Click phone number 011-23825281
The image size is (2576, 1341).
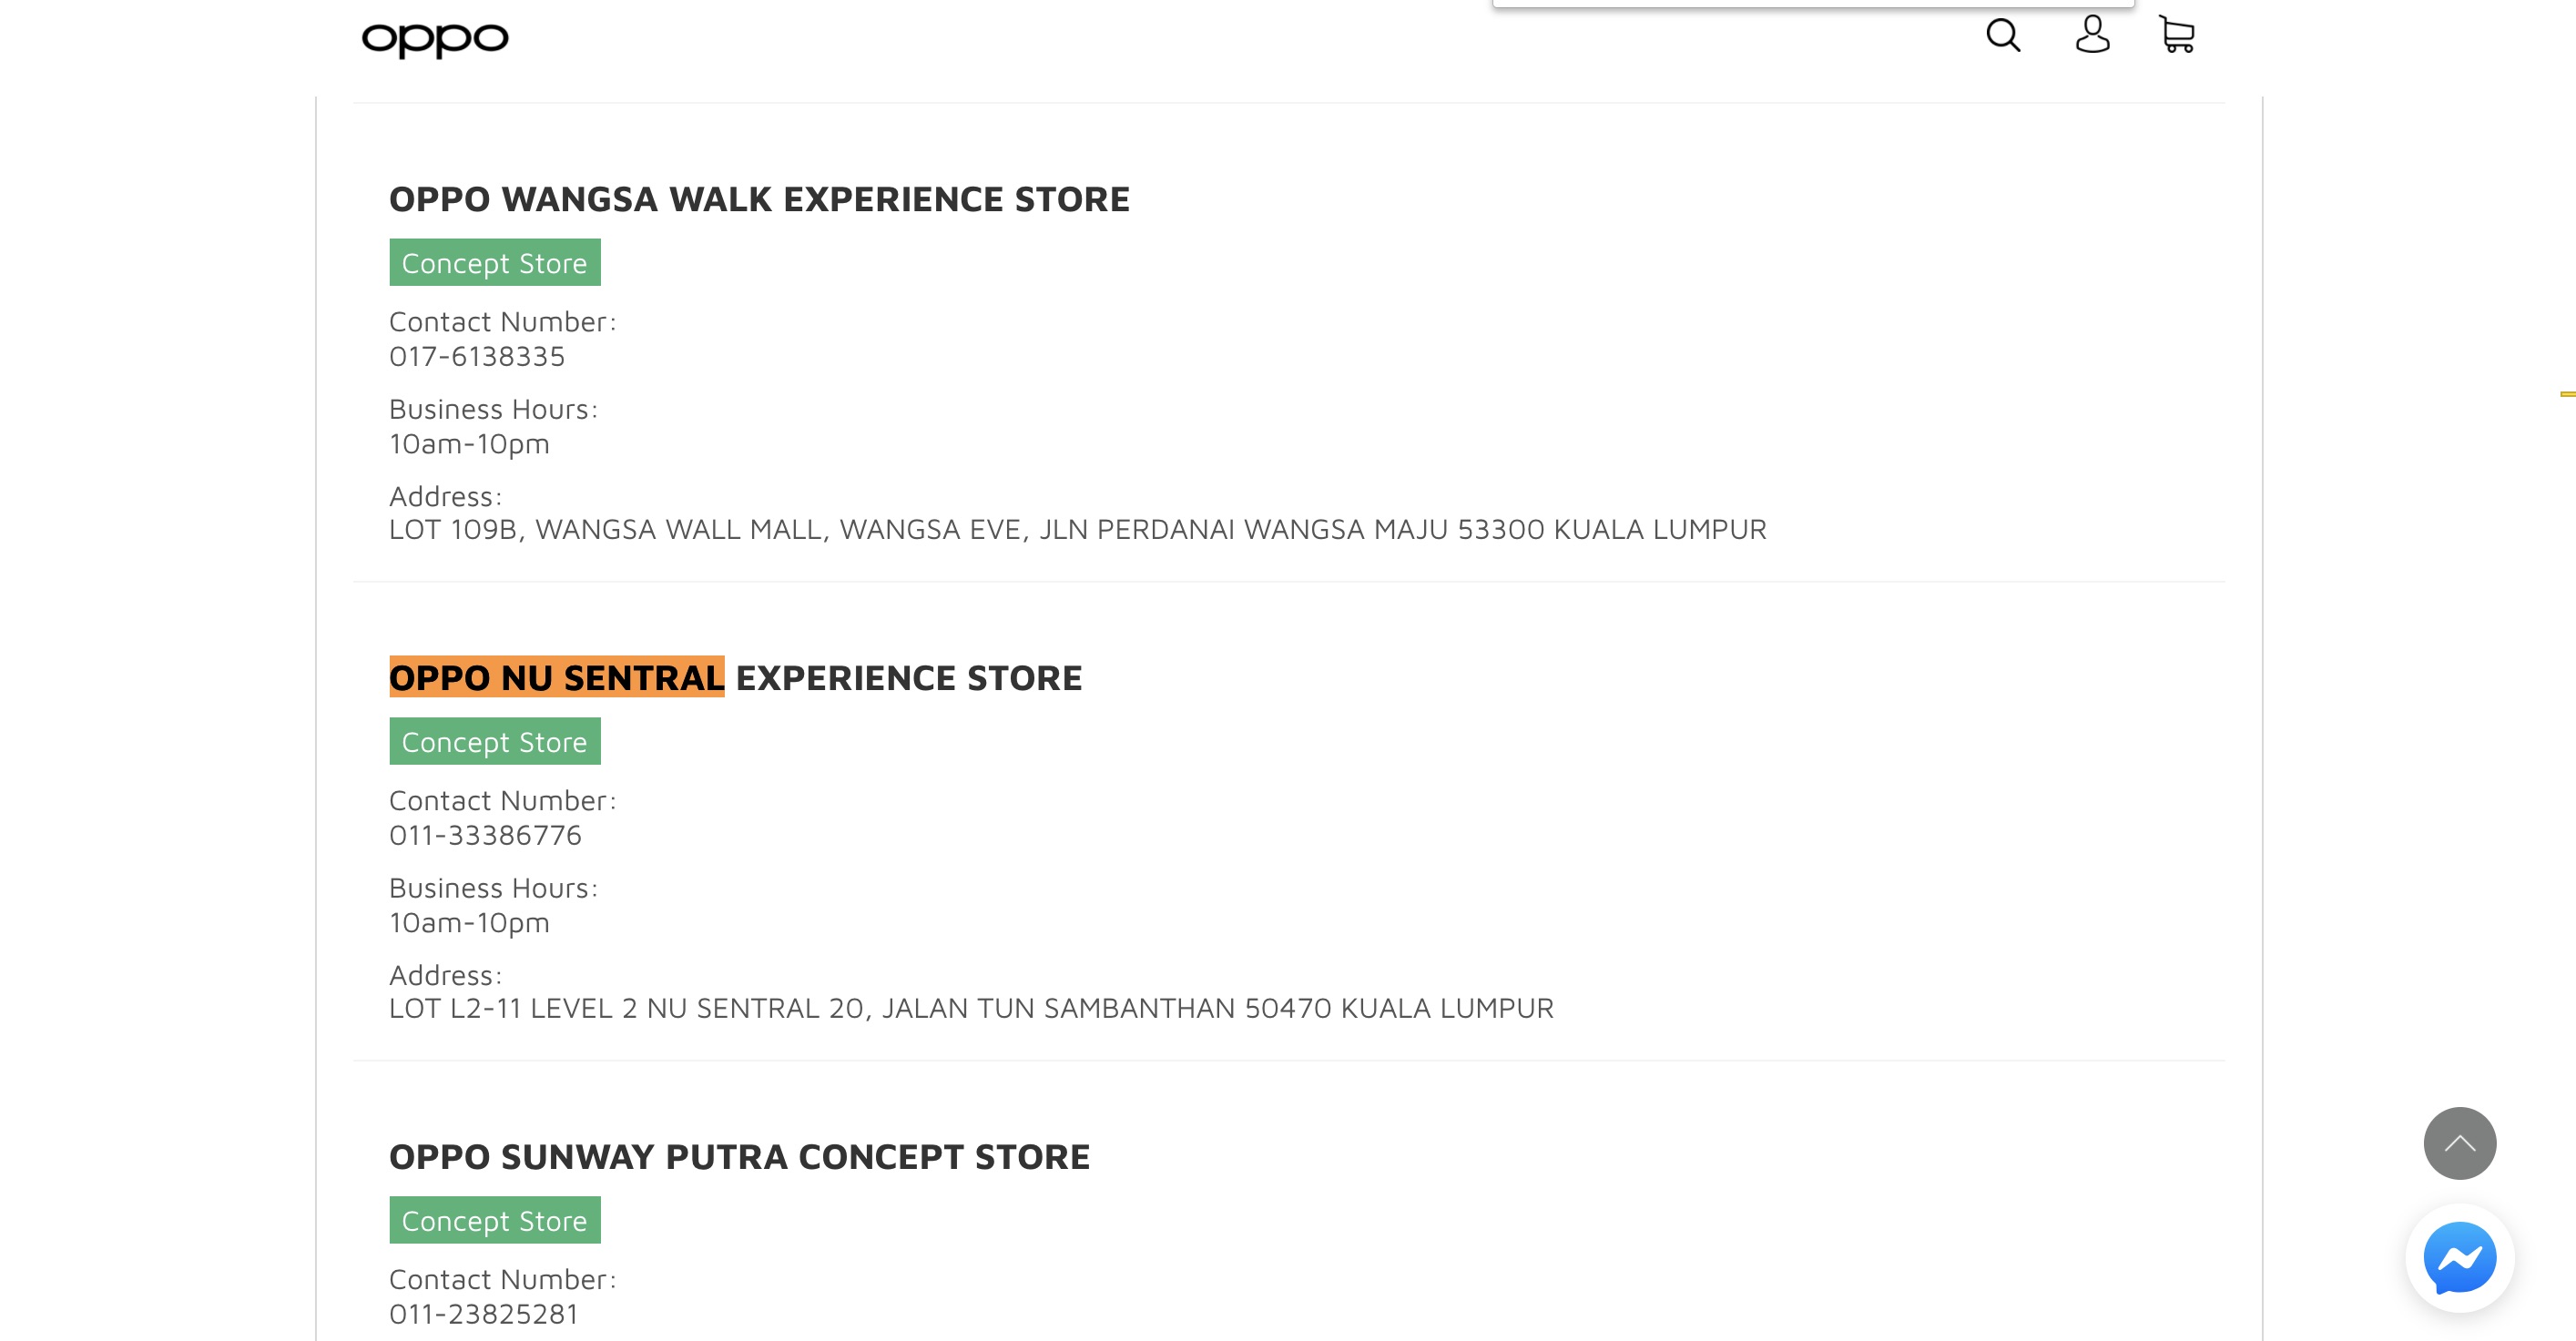click(483, 1314)
